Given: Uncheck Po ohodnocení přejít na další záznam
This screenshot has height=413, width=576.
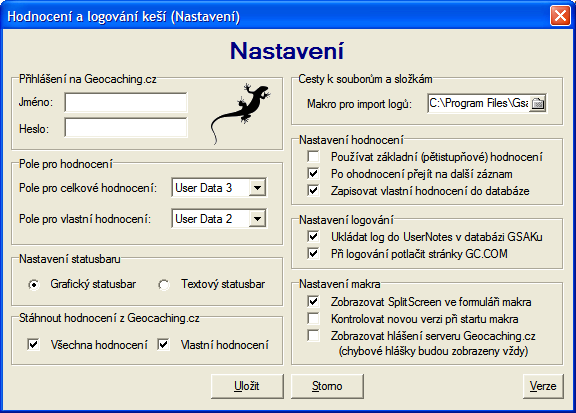Looking at the screenshot, I should [x=313, y=173].
